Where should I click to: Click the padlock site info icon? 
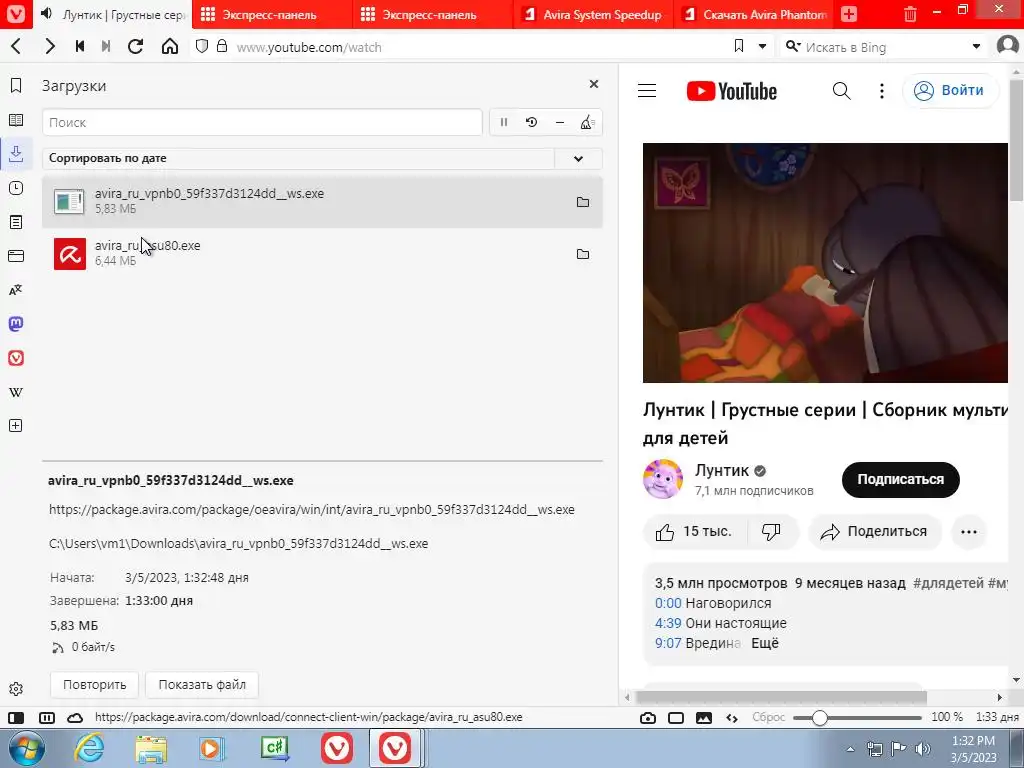click(x=222, y=46)
